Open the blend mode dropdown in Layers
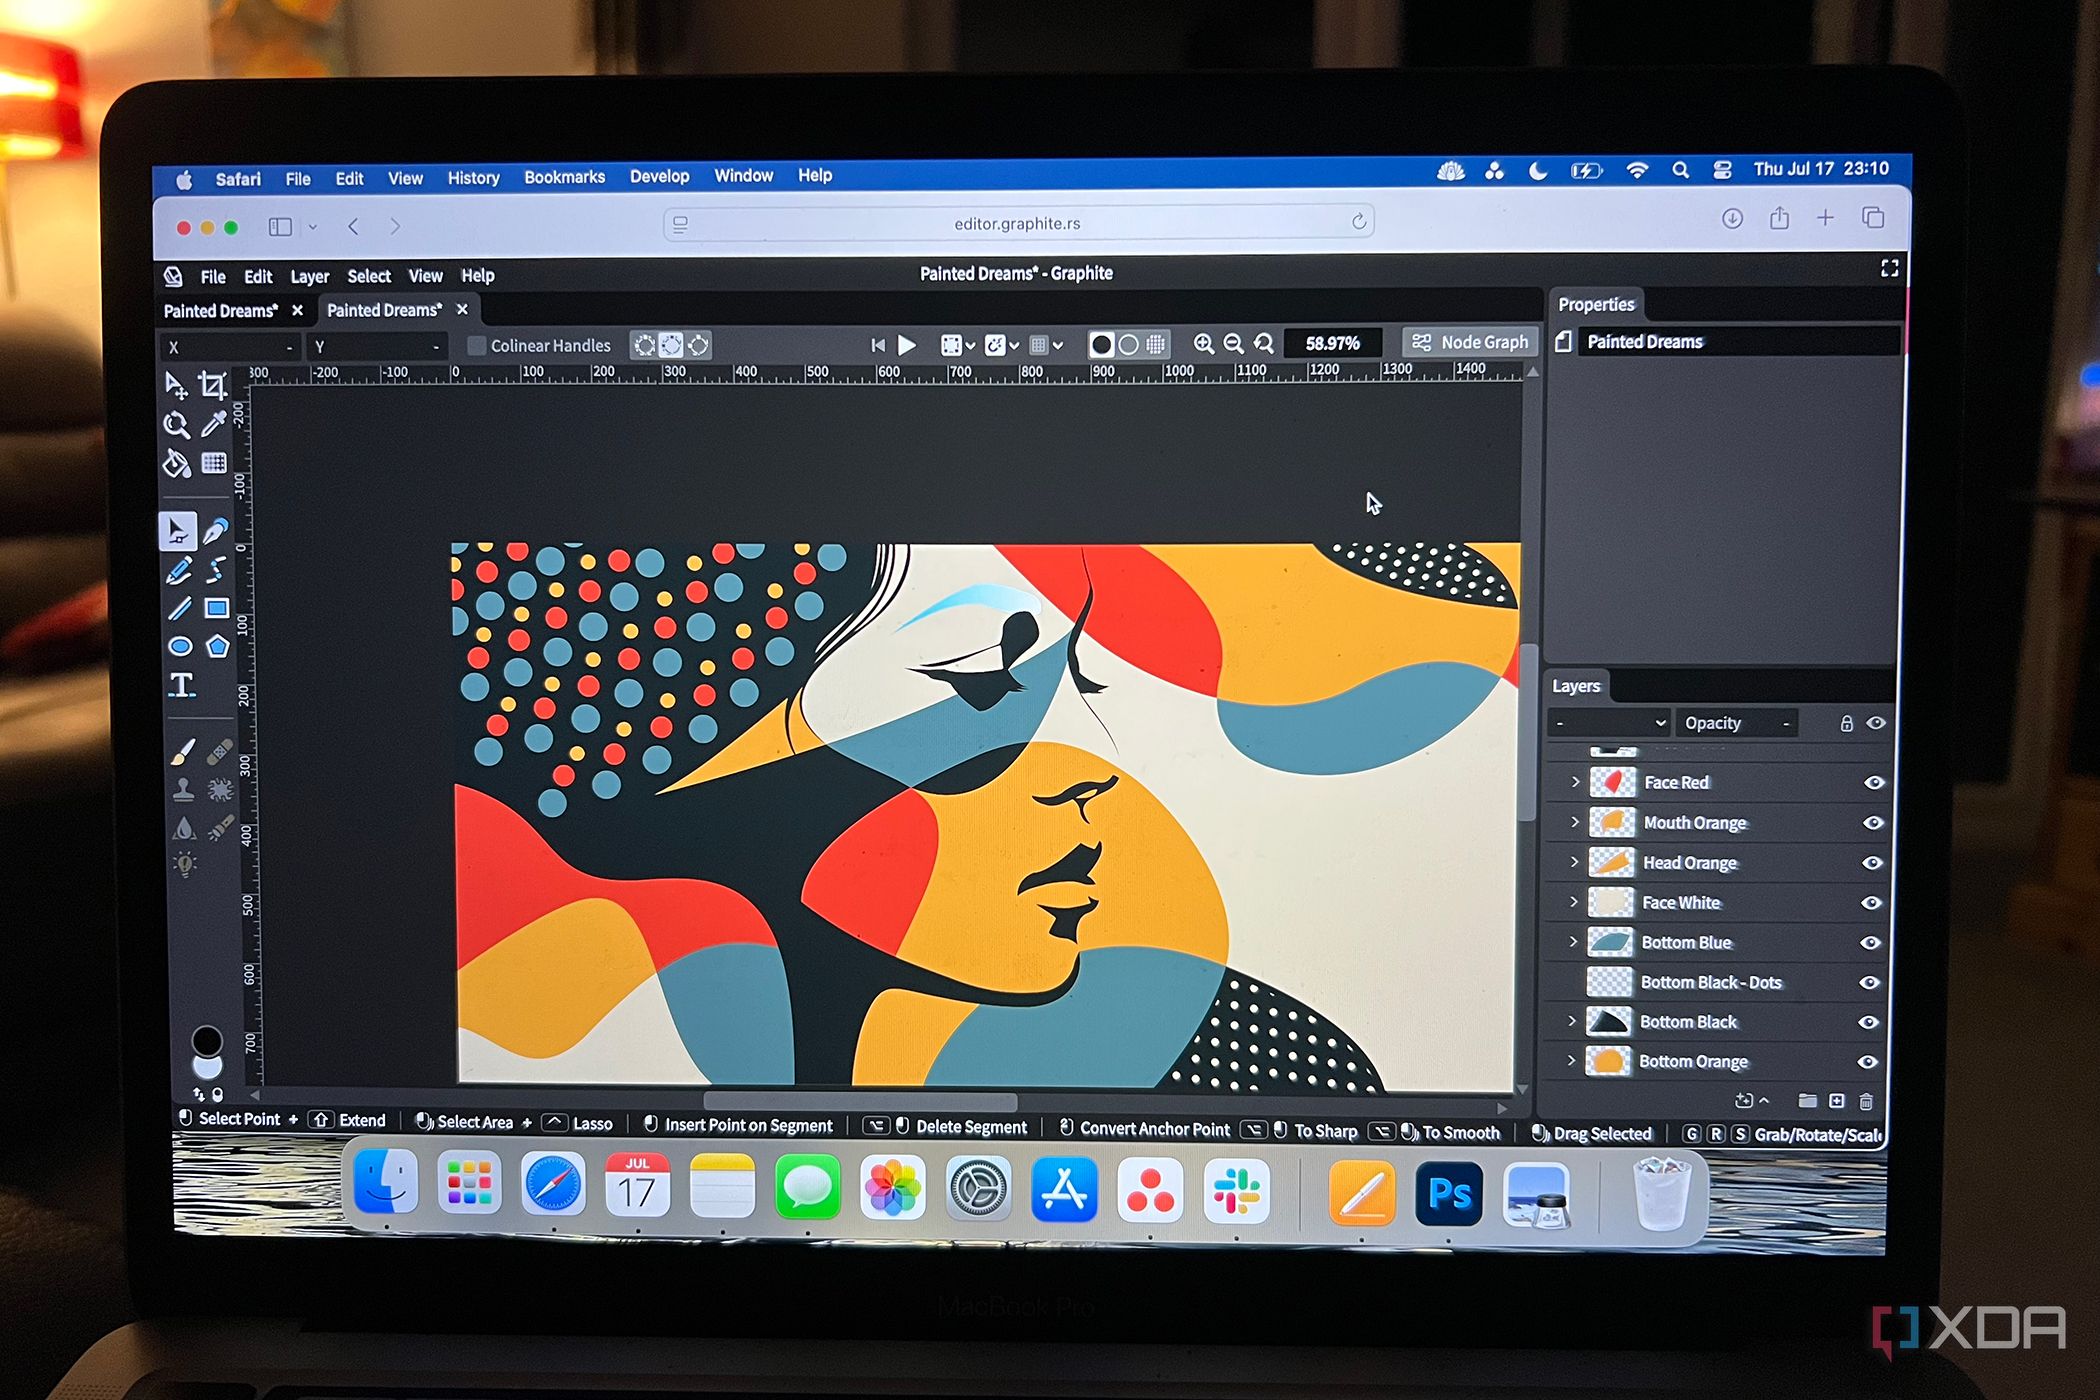The width and height of the screenshot is (2100, 1400). 1609,723
